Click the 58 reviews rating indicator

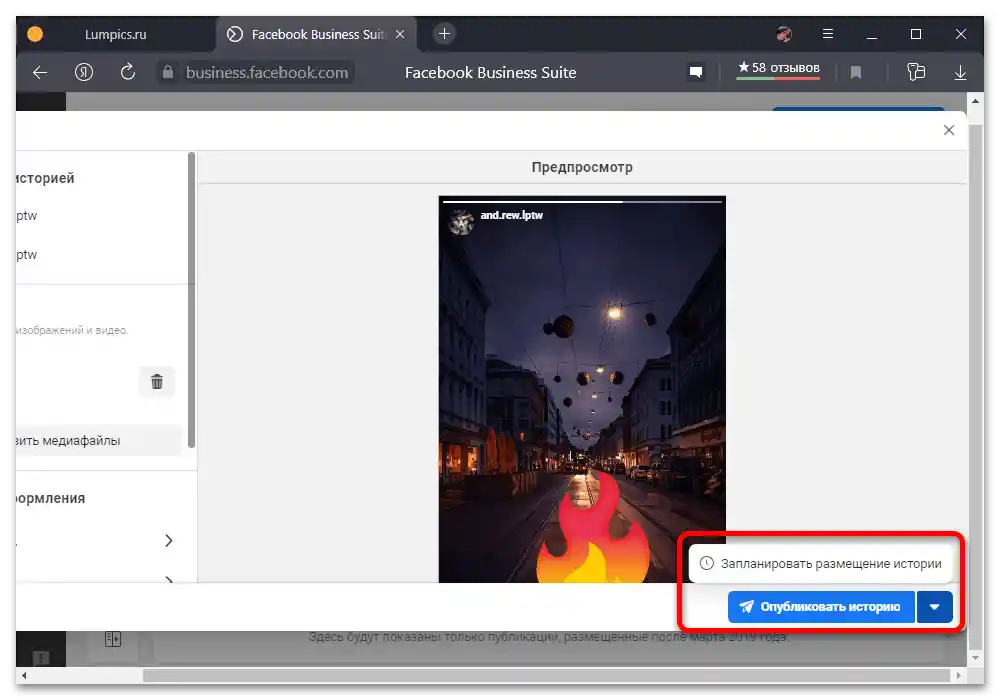tap(778, 69)
